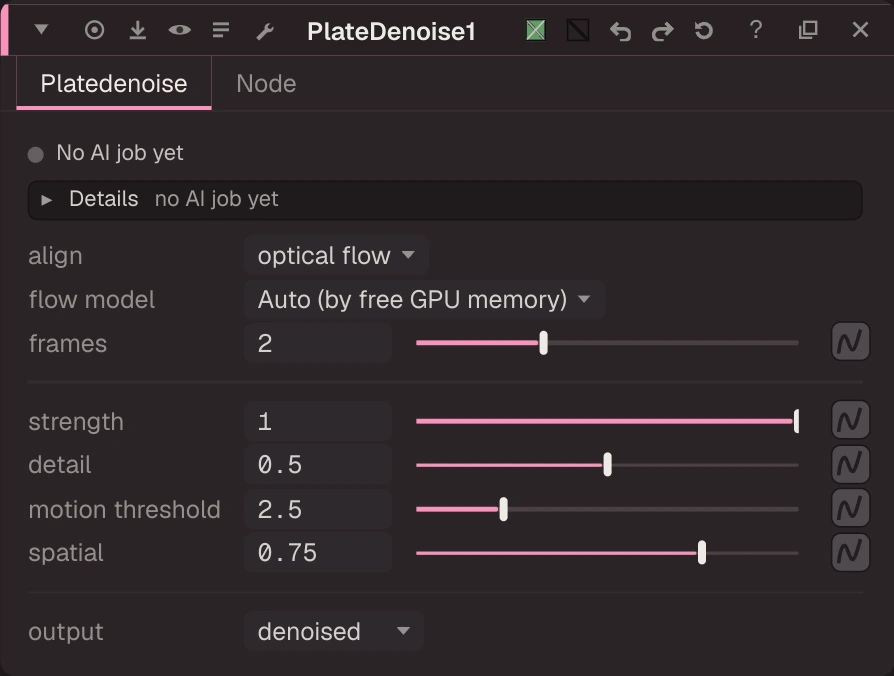This screenshot has width=894, height=676.
Task: Click the undo arrow icon
Action: click(x=620, y=31)
